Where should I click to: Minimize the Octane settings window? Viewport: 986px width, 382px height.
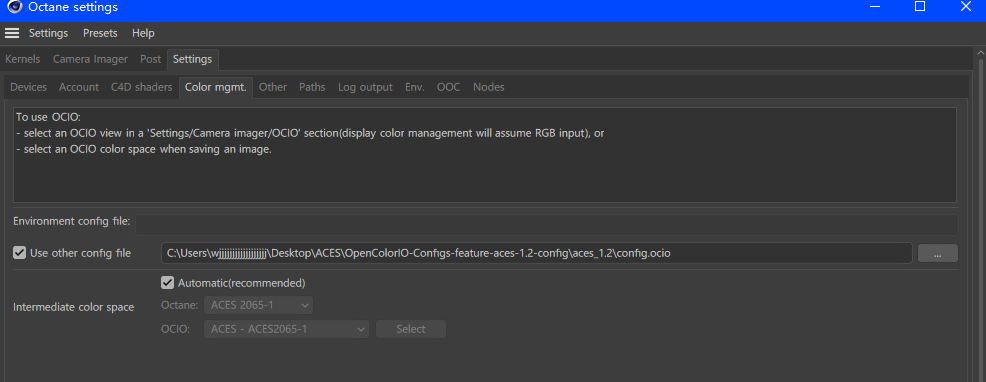click(x=873, y=6)
